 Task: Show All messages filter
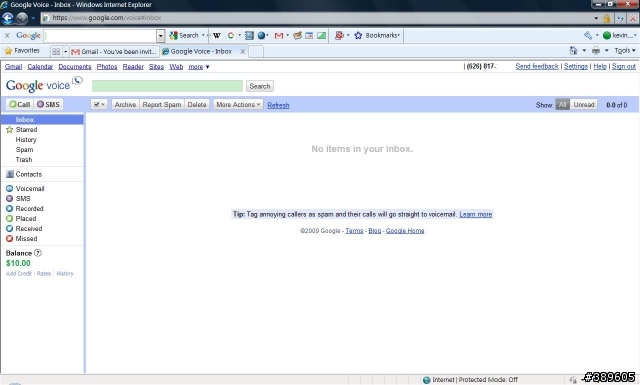pyautogui.click(x=562, y=105)
